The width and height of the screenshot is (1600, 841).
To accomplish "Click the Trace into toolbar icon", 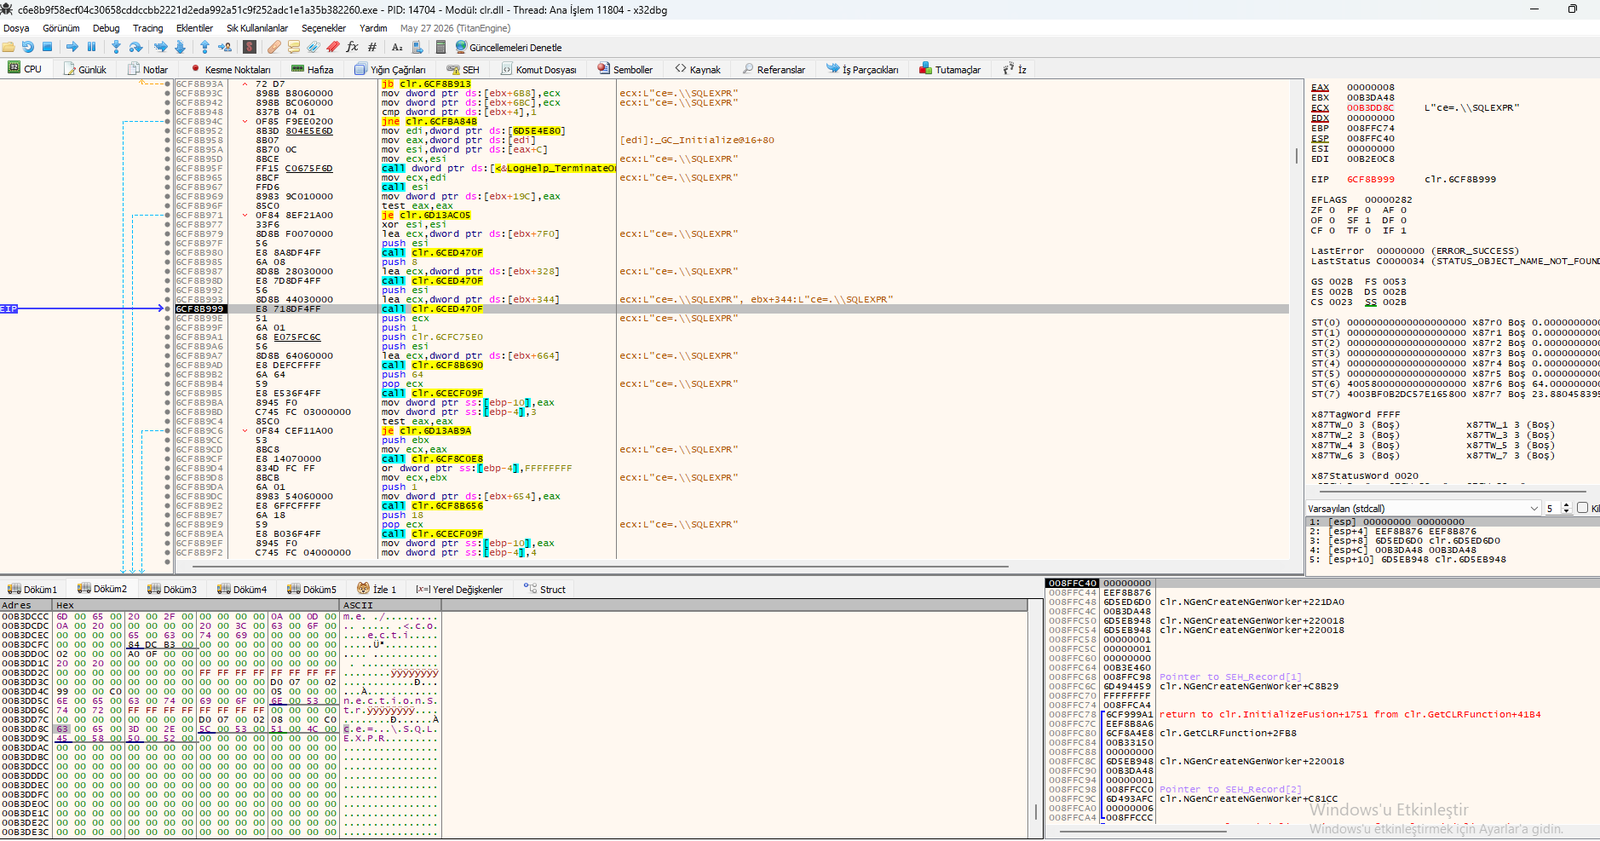I will point(160,47).
